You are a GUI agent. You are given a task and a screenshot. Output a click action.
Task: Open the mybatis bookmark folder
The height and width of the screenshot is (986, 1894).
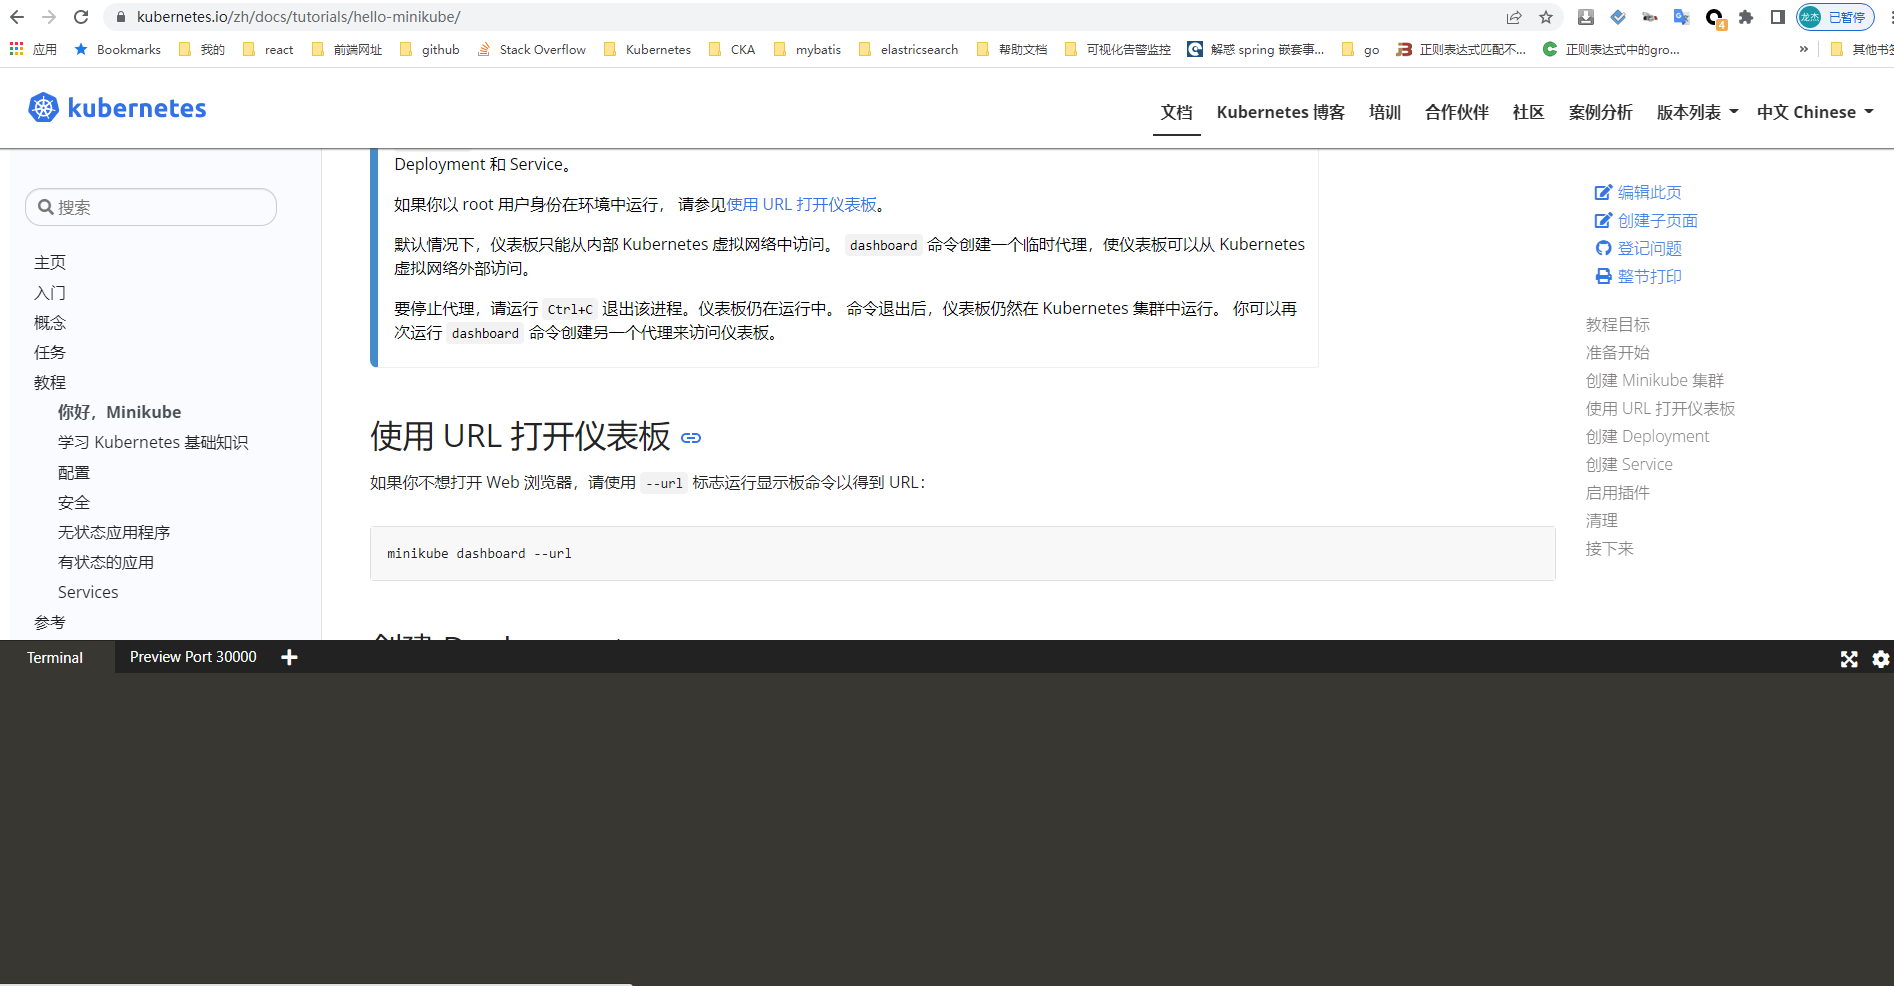[x=807, y=49]
